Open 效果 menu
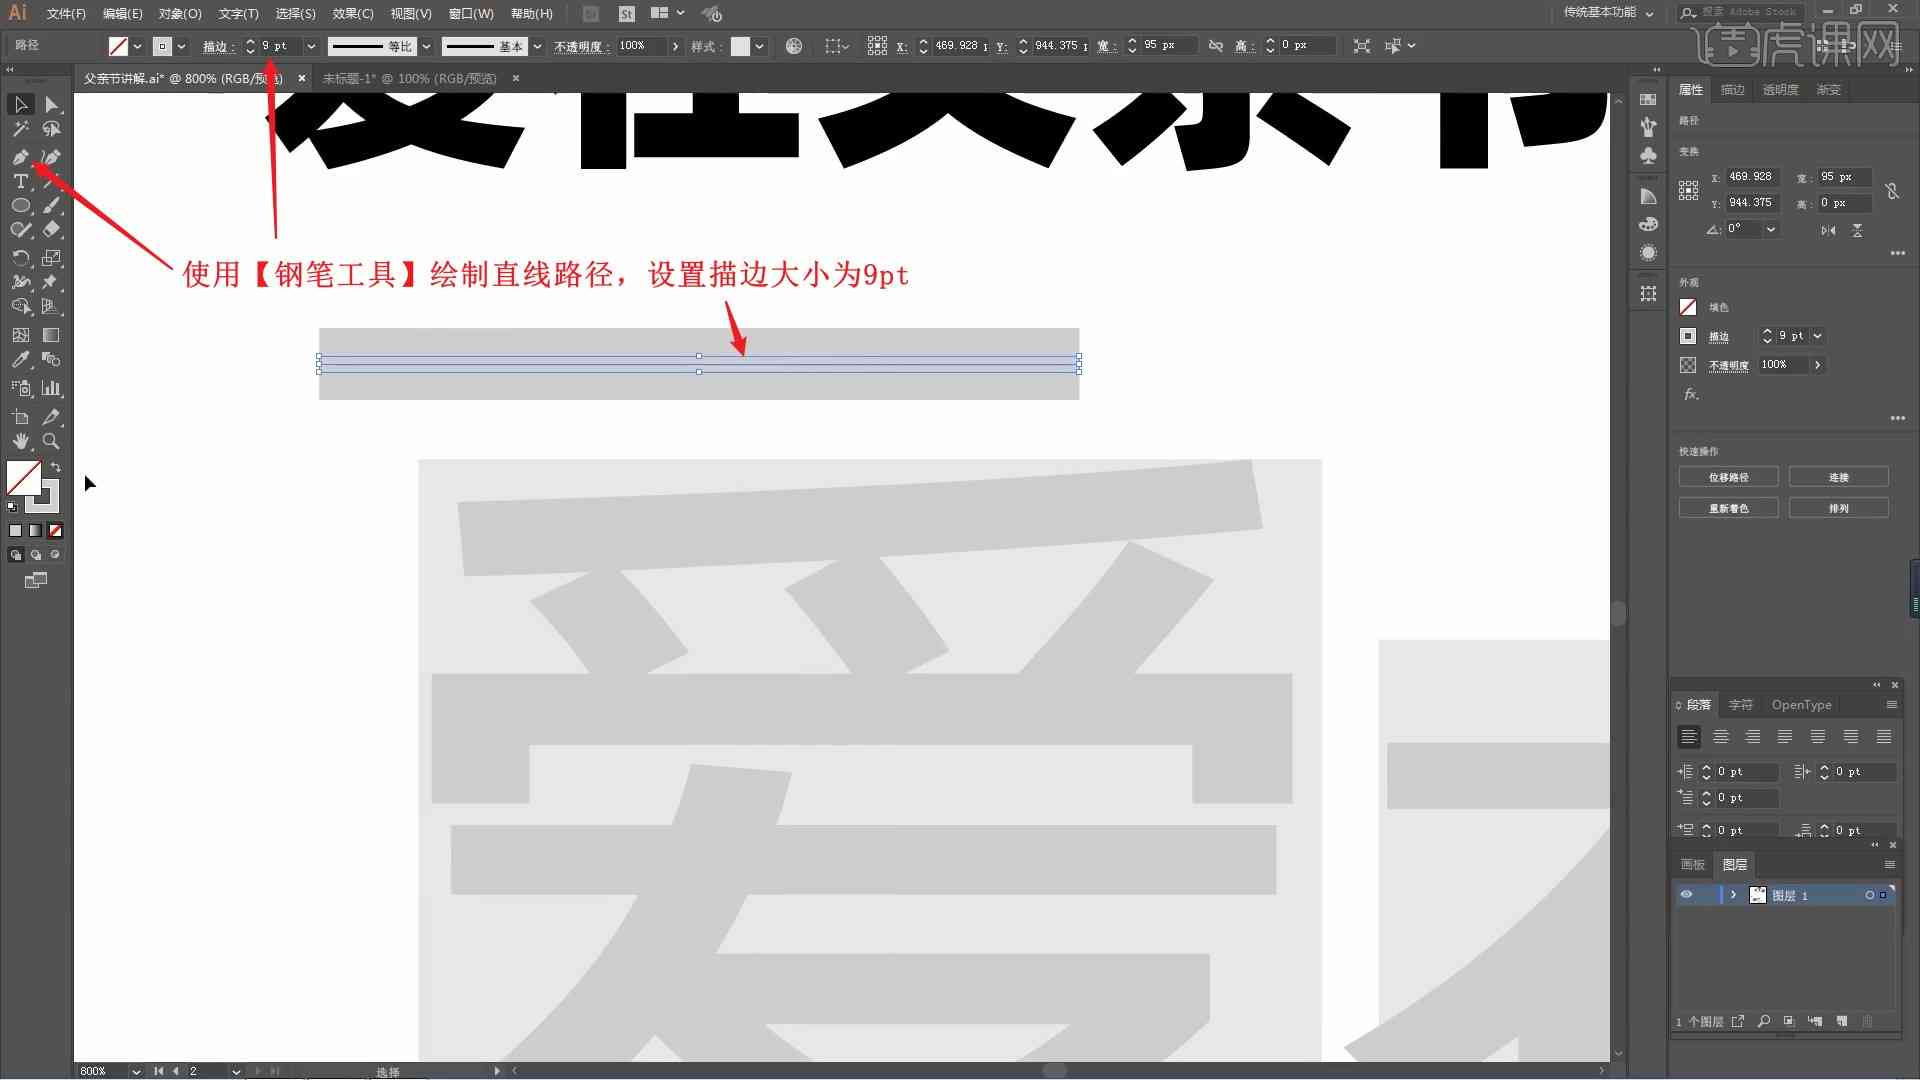 (x=348, y=13)
